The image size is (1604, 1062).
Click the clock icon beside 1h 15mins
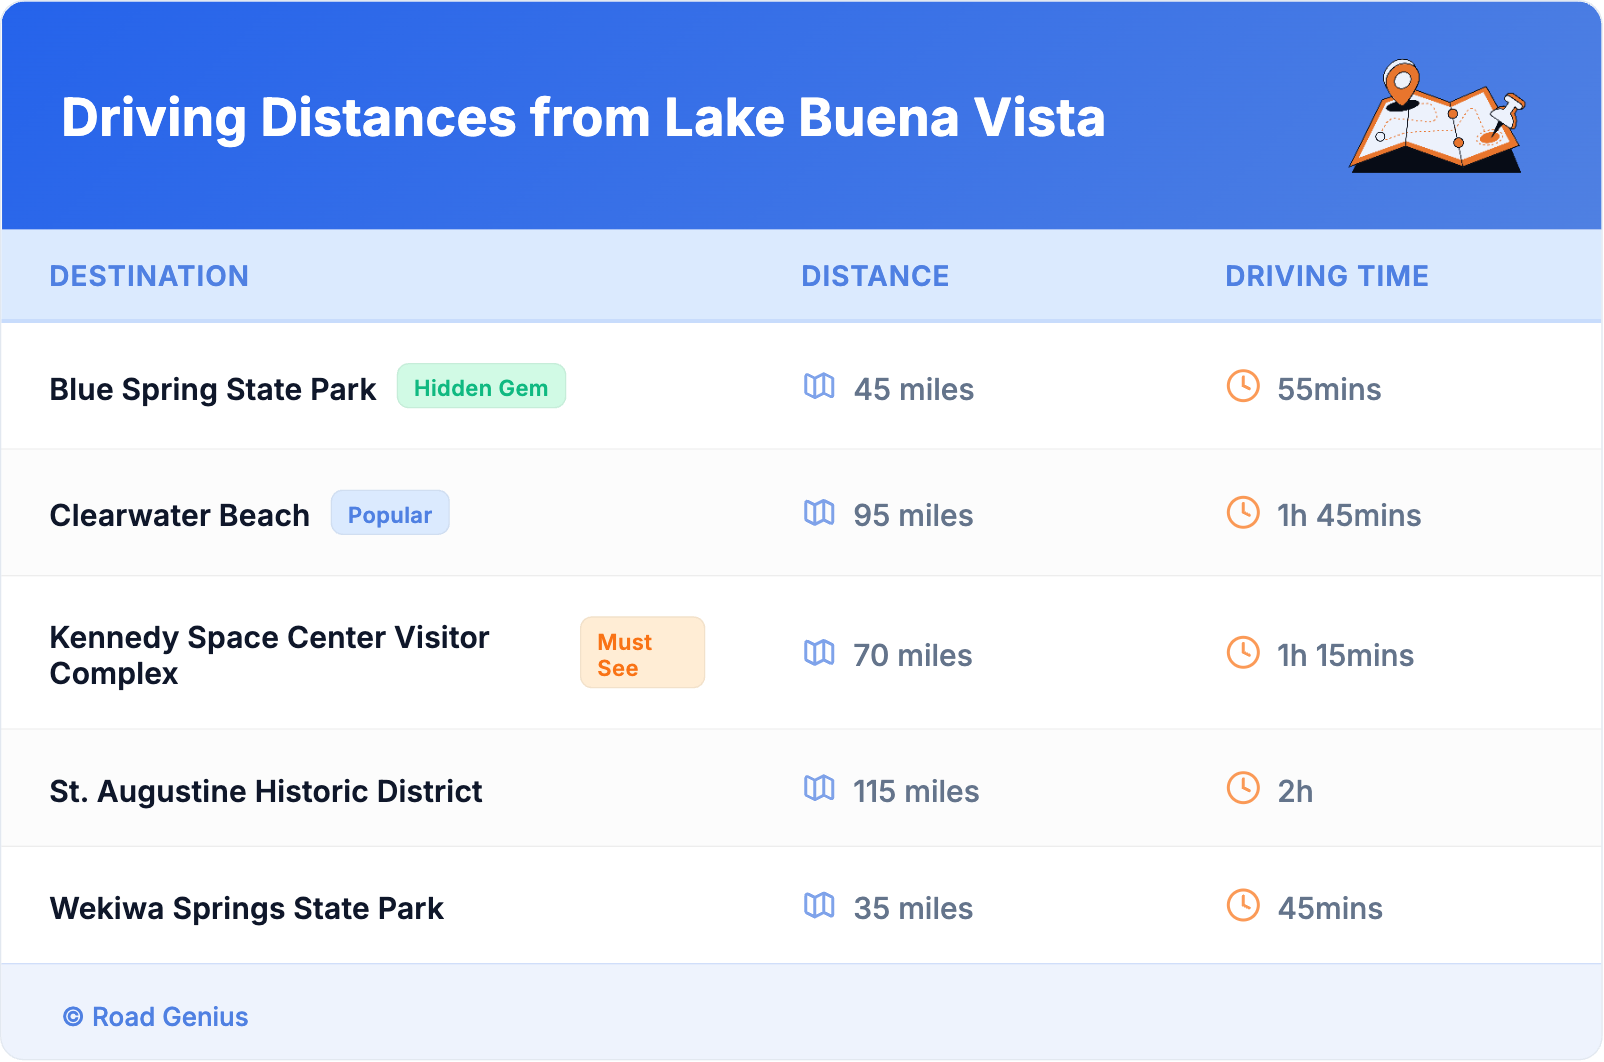click(x=1243, y=653)
